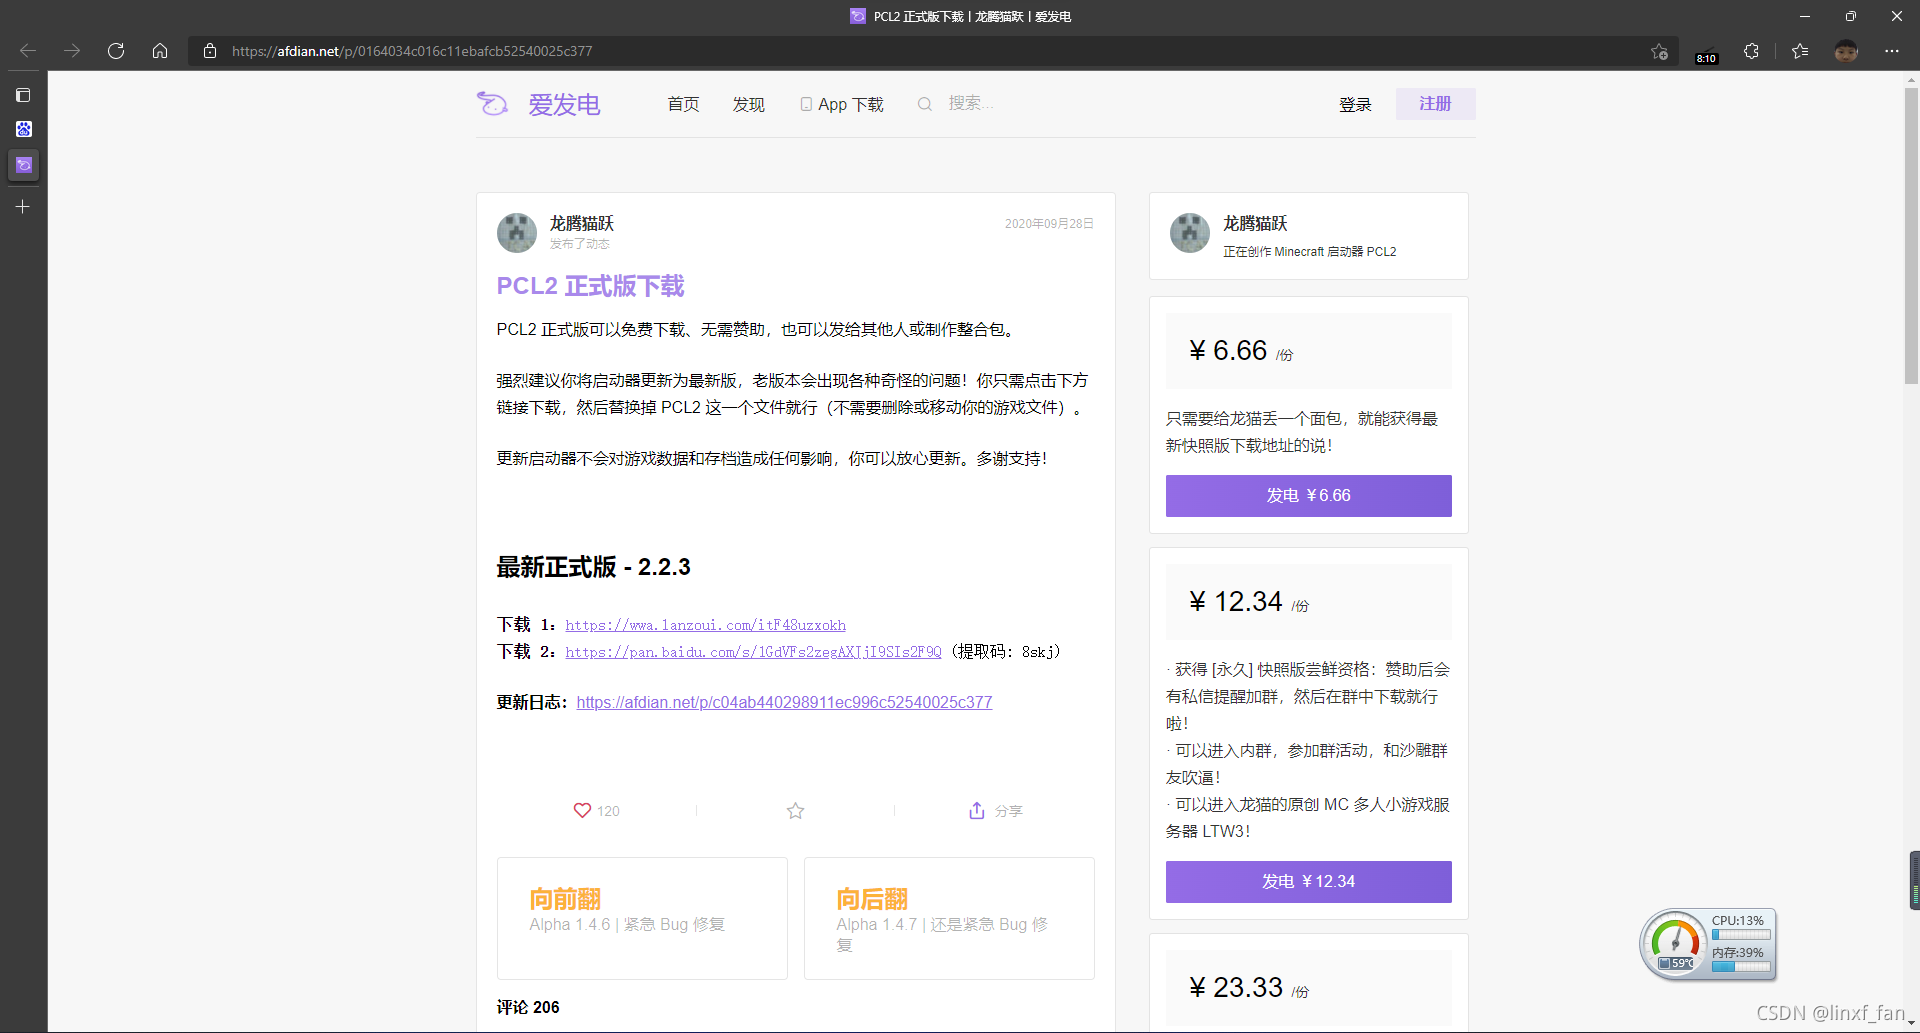
Task: Open the browser settings ellipsis menu
Action: (x=1892, y=51)
